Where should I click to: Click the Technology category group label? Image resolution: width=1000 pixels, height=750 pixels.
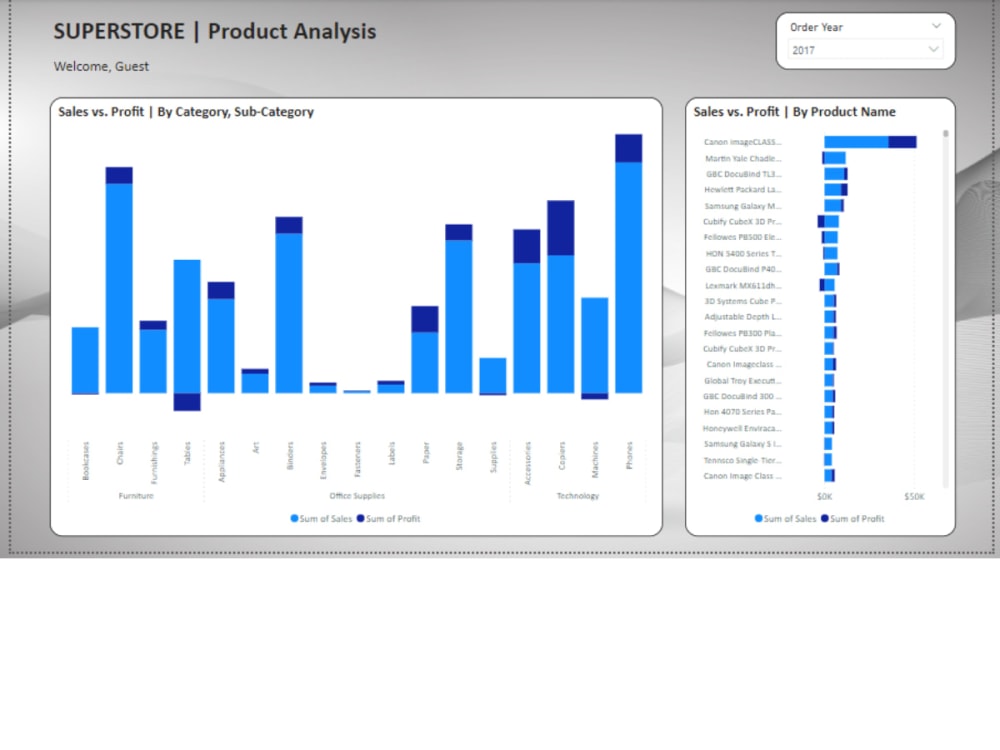click(578, 495)
